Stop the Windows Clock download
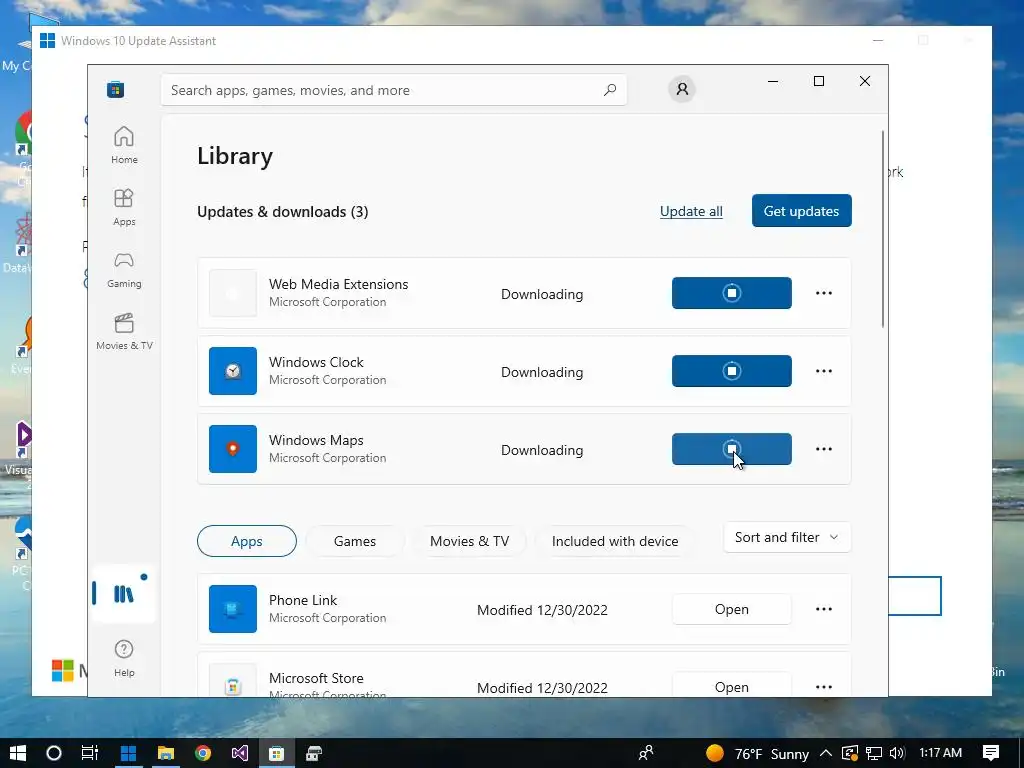Viewport: 1024px width, 768px height. click(x=731, y=371)
